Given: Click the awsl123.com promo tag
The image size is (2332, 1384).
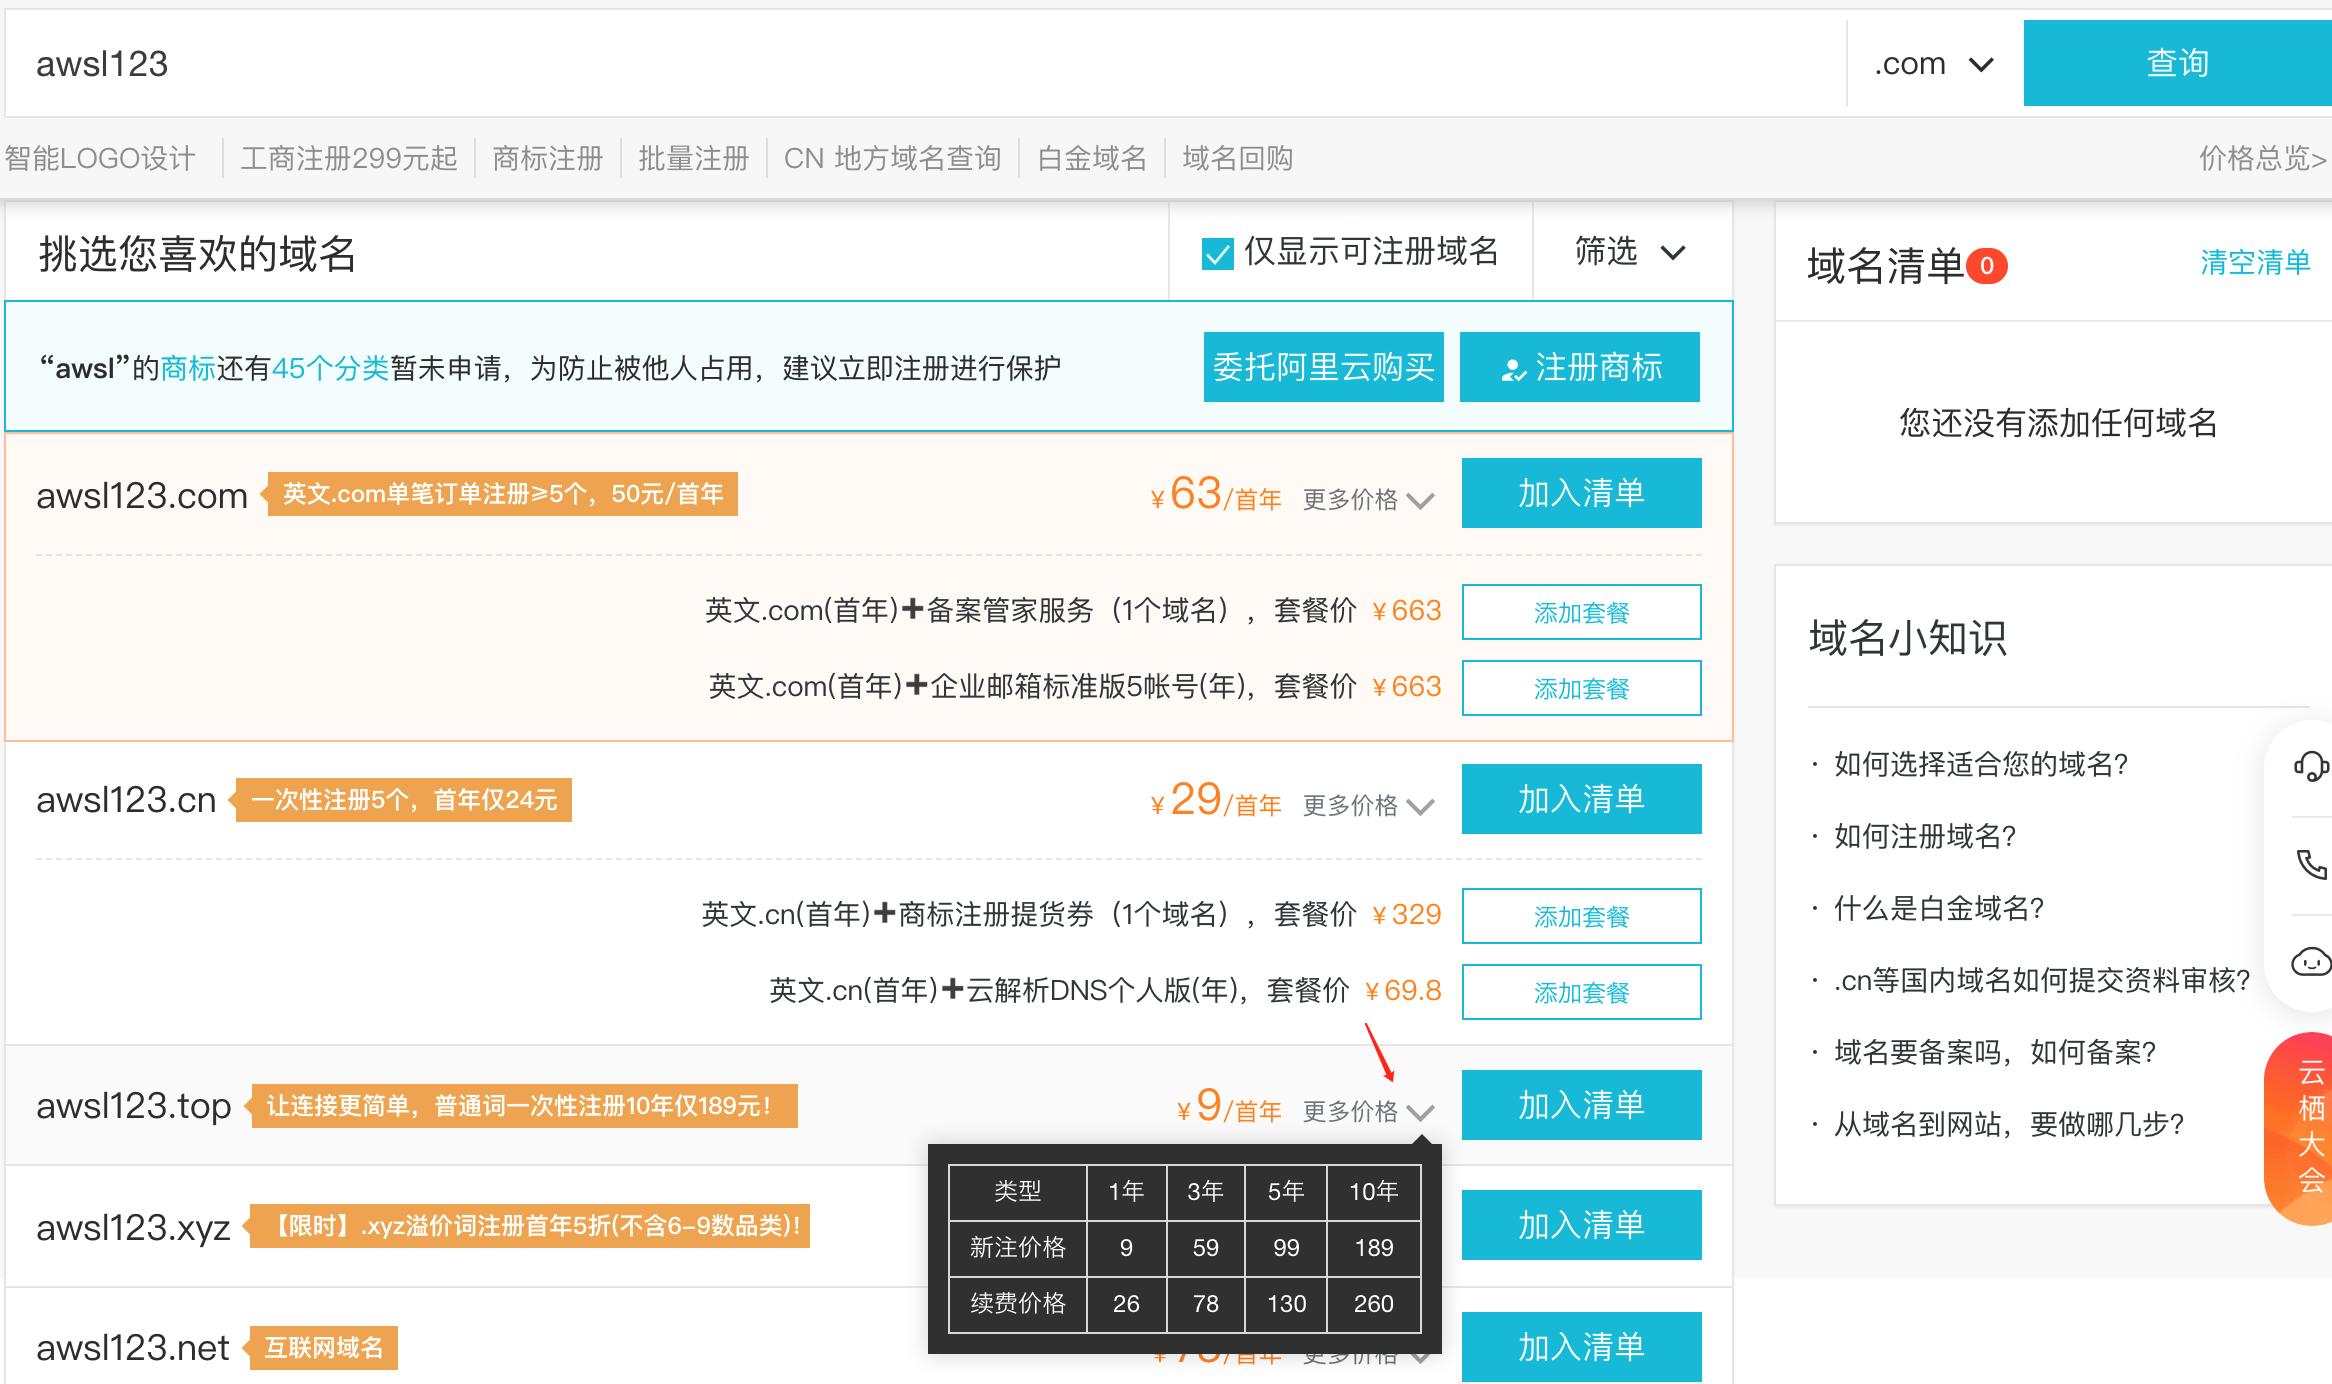Looking at the screenshot, I should [500, 494].
